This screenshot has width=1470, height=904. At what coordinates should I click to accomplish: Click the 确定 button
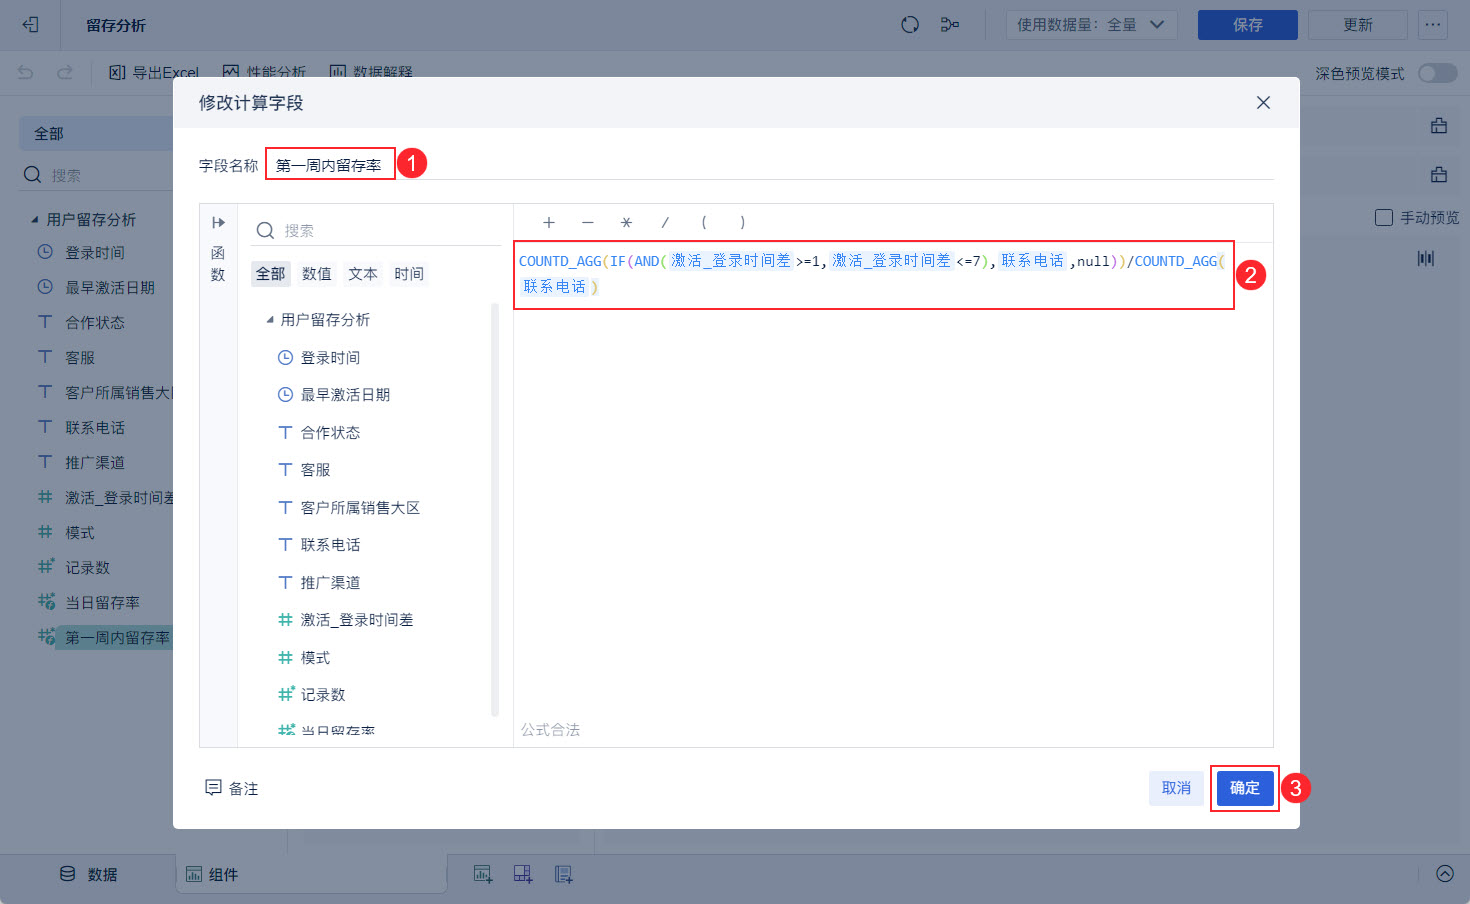pos(1245,788)
